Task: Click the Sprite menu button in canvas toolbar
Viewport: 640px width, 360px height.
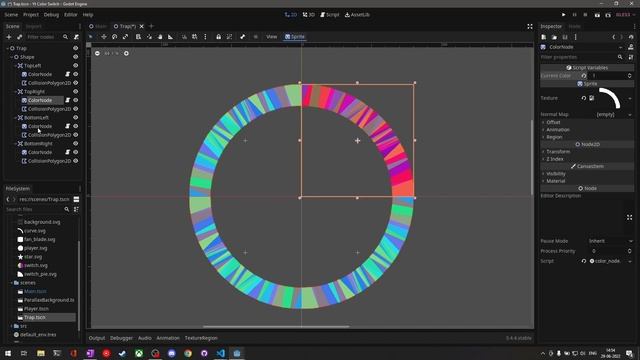Action: (295, 37)
